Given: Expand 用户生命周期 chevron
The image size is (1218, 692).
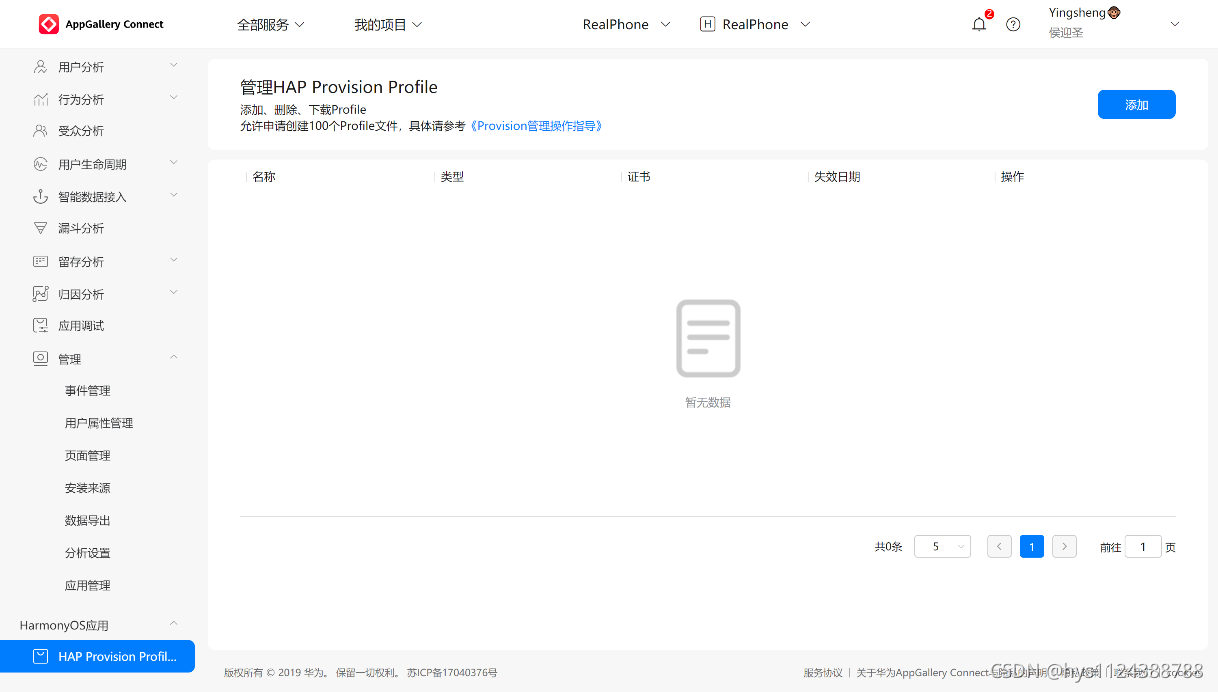Looking at the screenshot, I should (174, 162).
